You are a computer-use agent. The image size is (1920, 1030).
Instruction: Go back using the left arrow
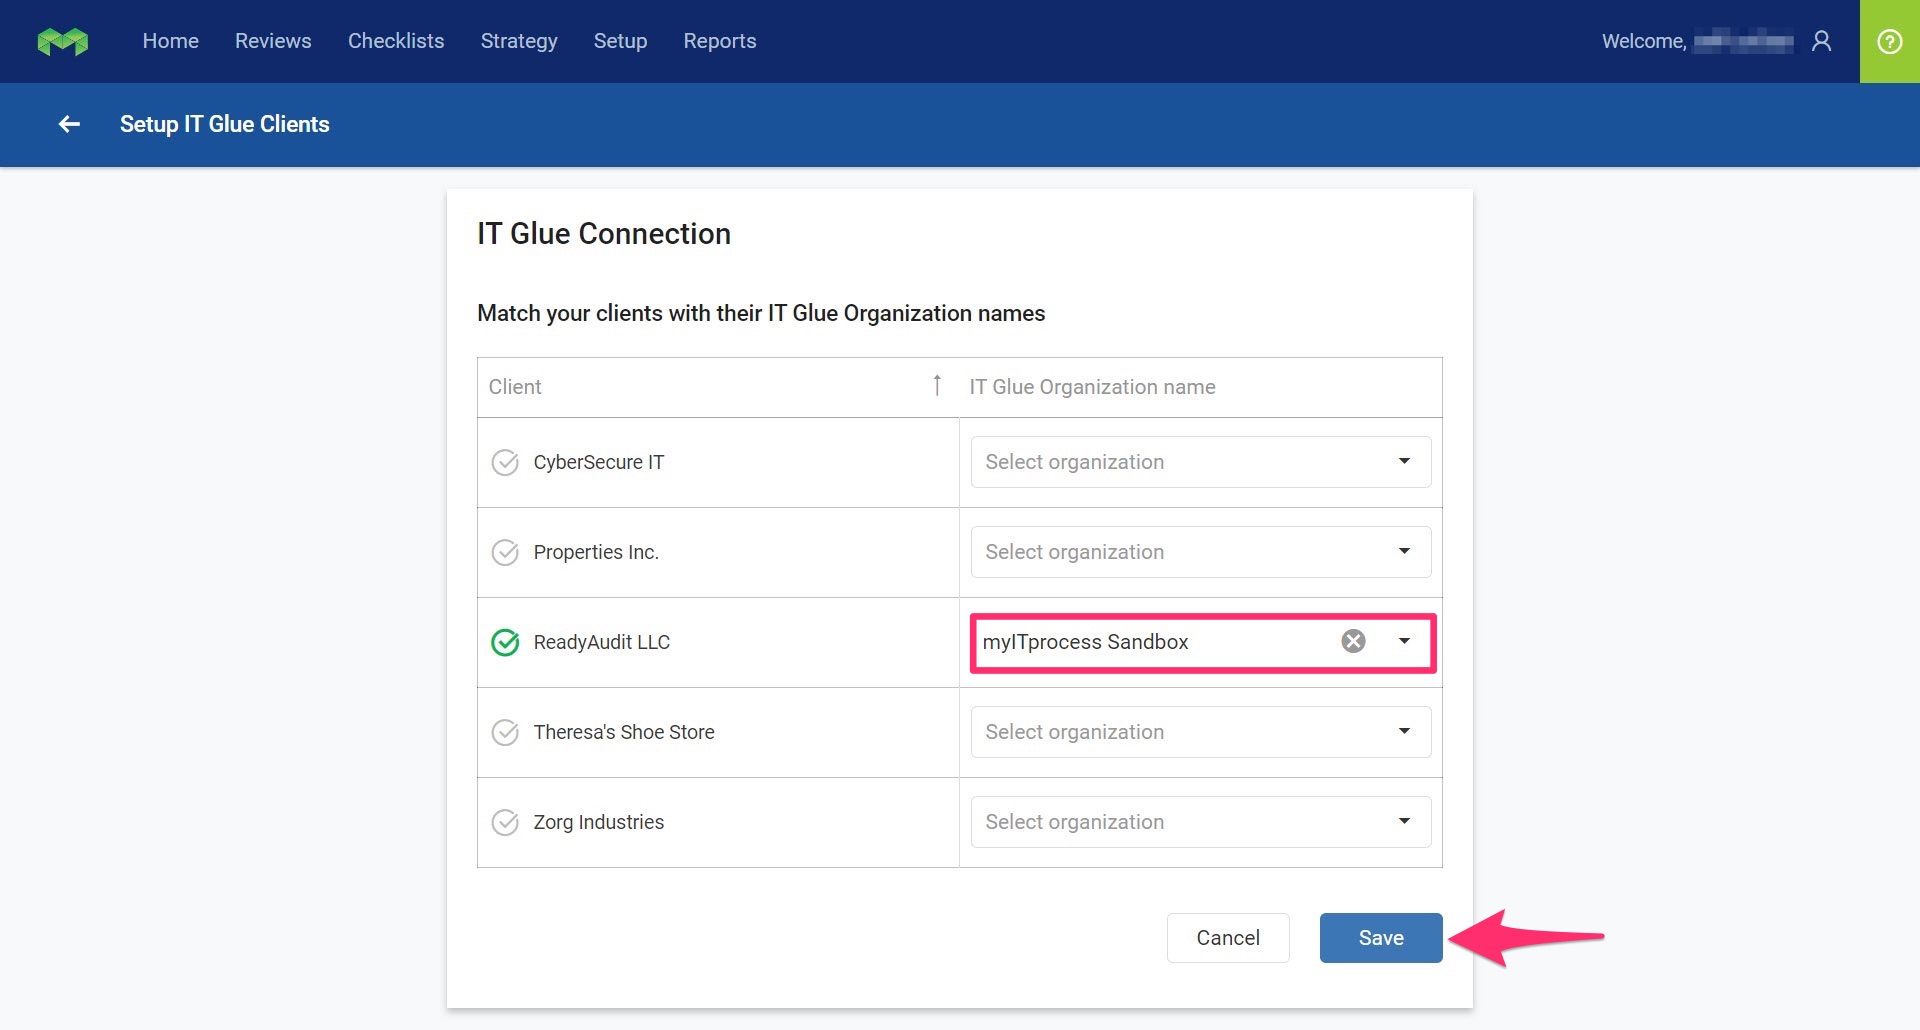tap(69, 124)
